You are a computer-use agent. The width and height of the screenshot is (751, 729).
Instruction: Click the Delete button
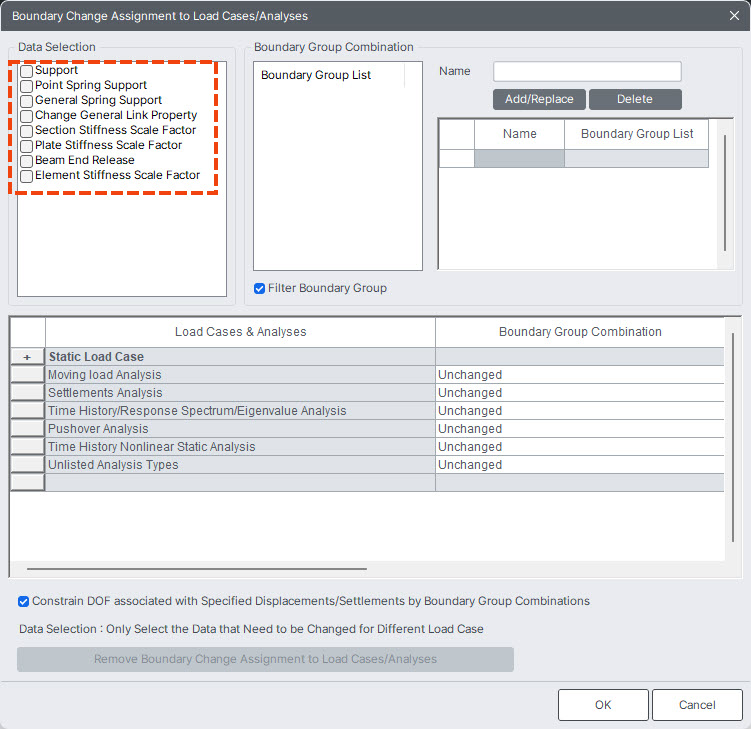(635, 99)
